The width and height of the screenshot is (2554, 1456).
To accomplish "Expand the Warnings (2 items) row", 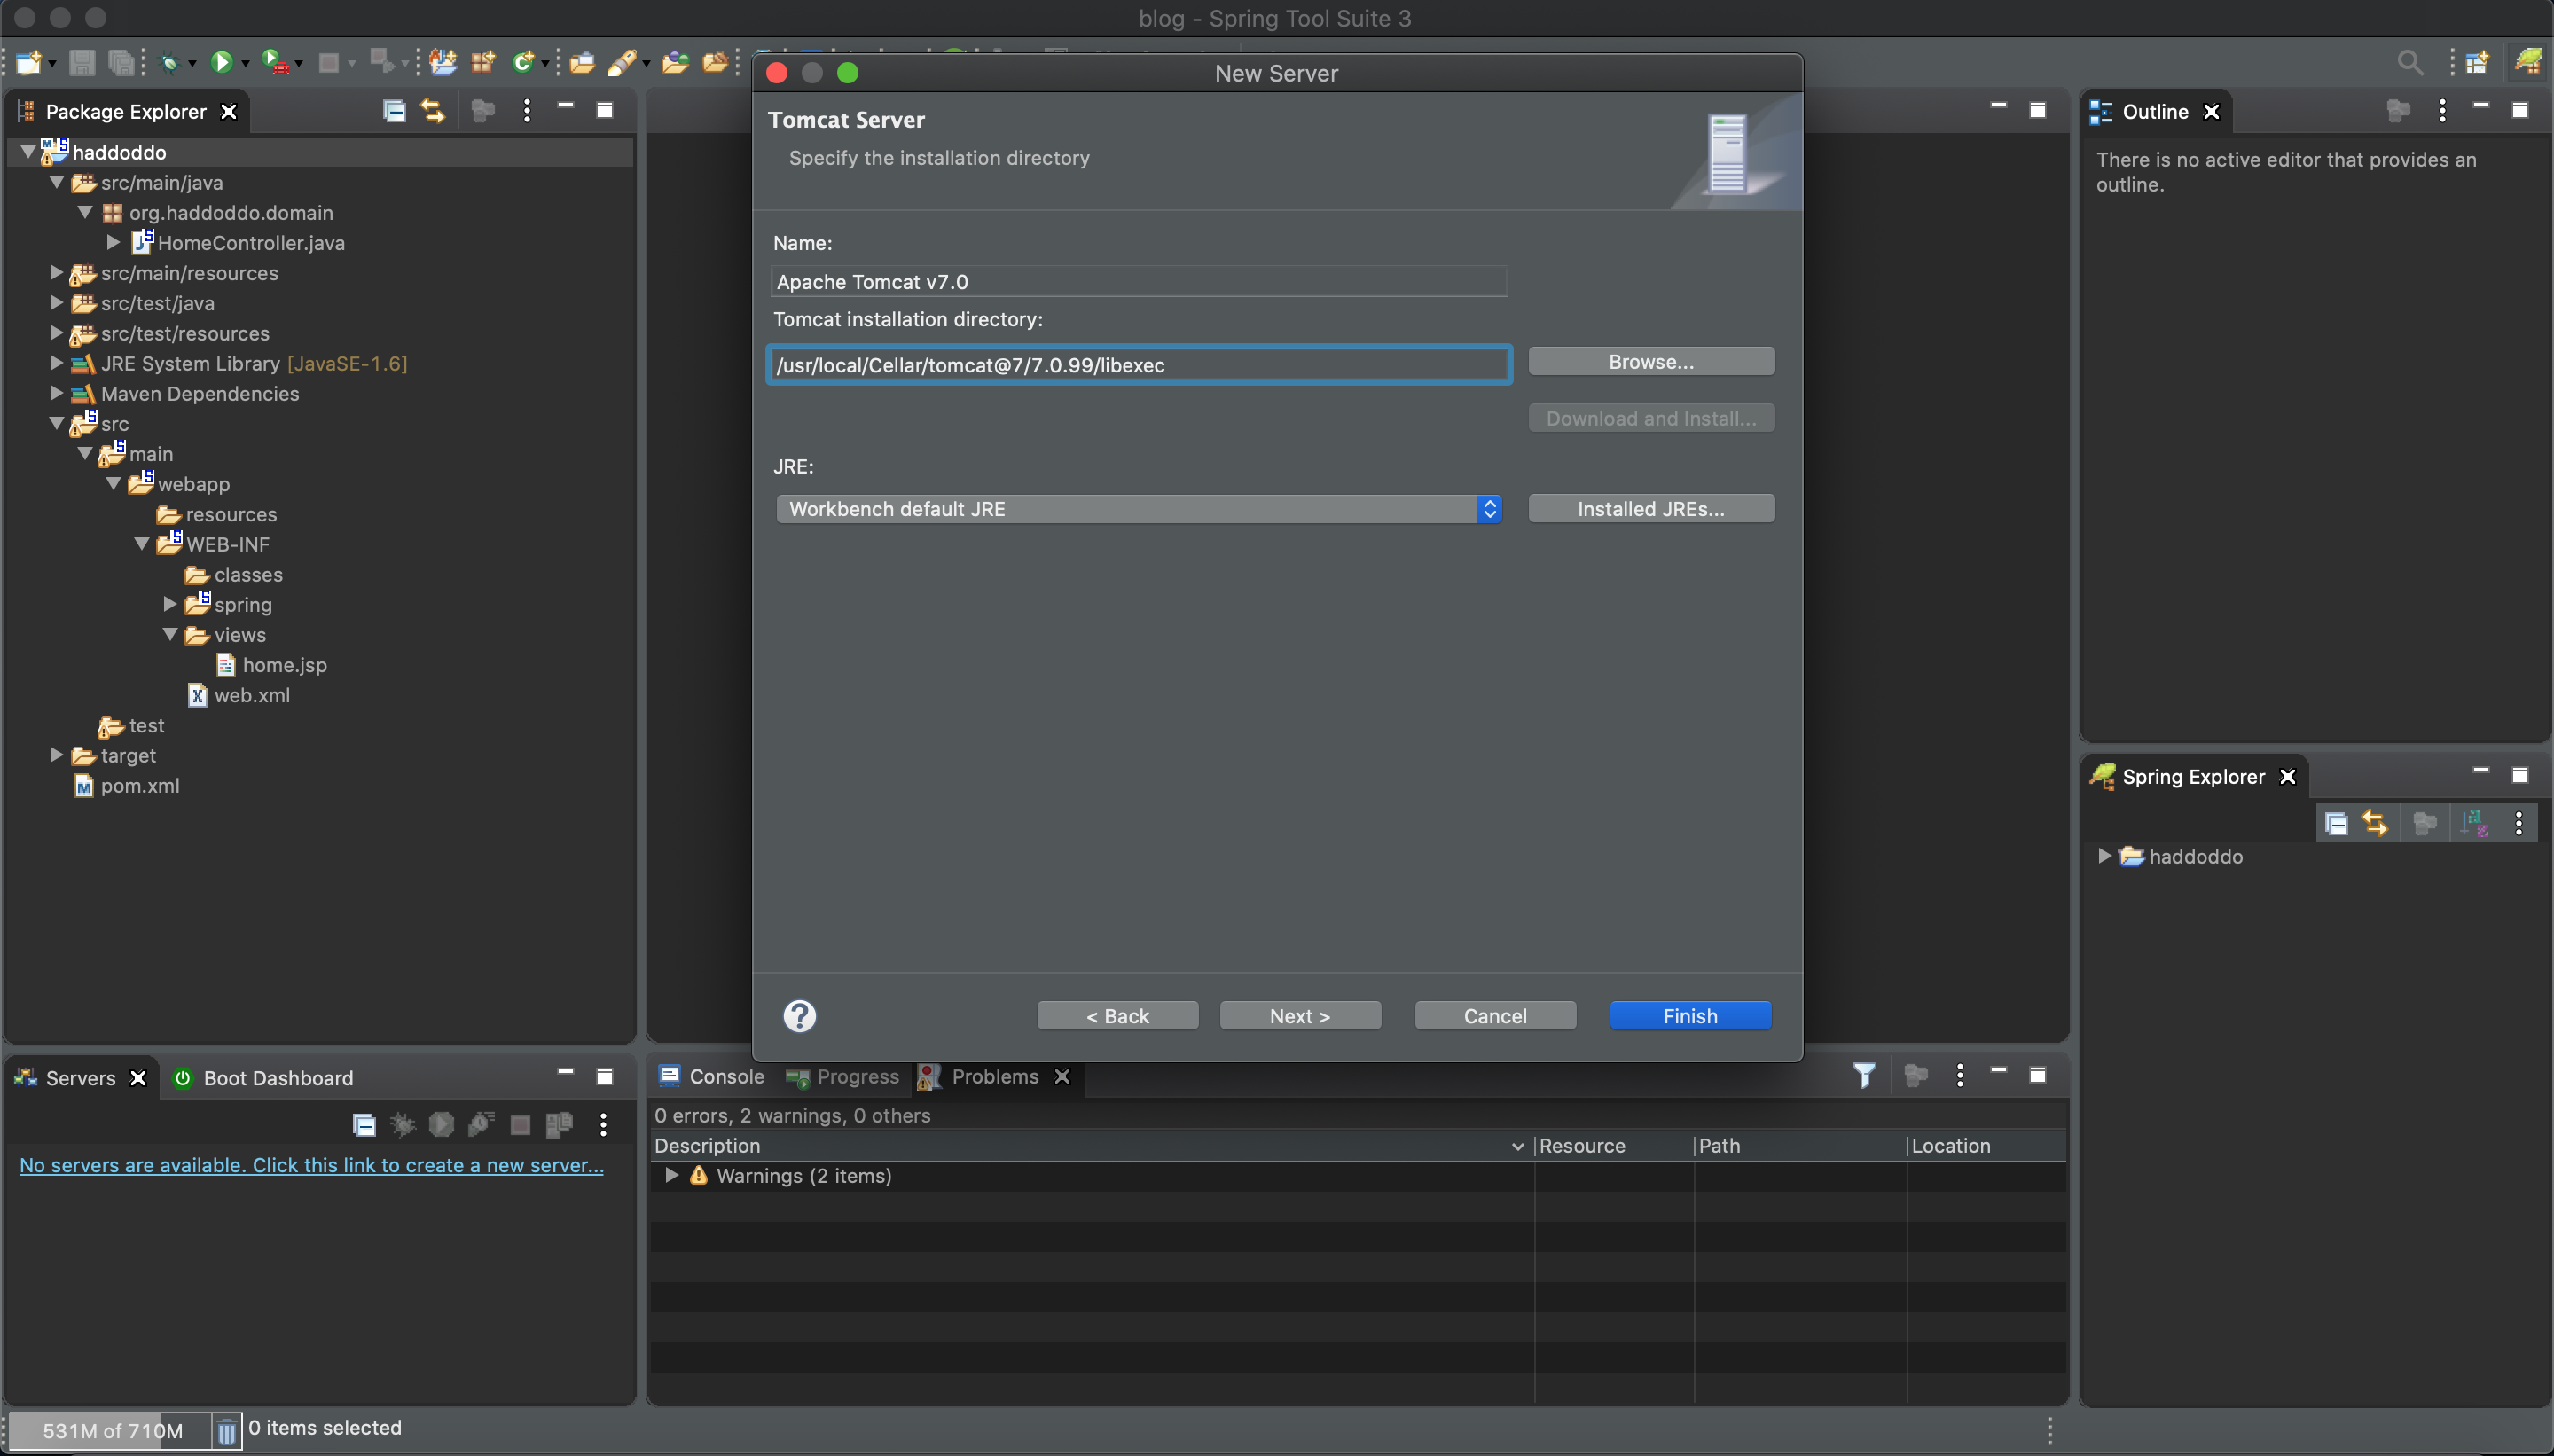I will coord(672,1175).
